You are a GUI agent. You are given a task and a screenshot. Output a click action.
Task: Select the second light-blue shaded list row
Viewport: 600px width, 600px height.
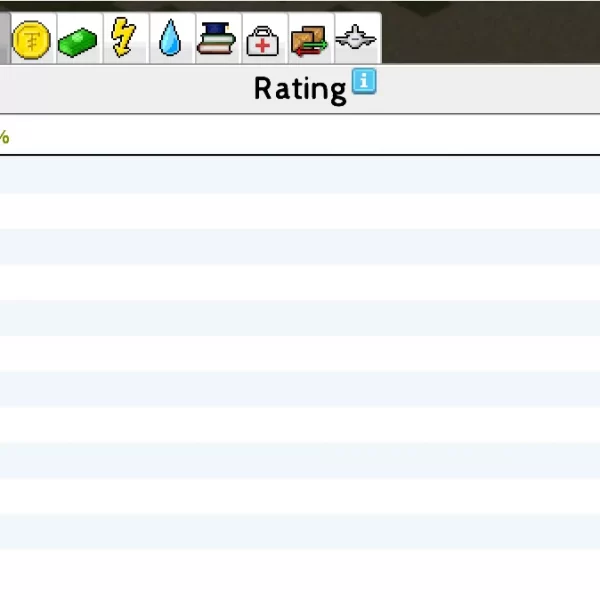pos(300,247)
